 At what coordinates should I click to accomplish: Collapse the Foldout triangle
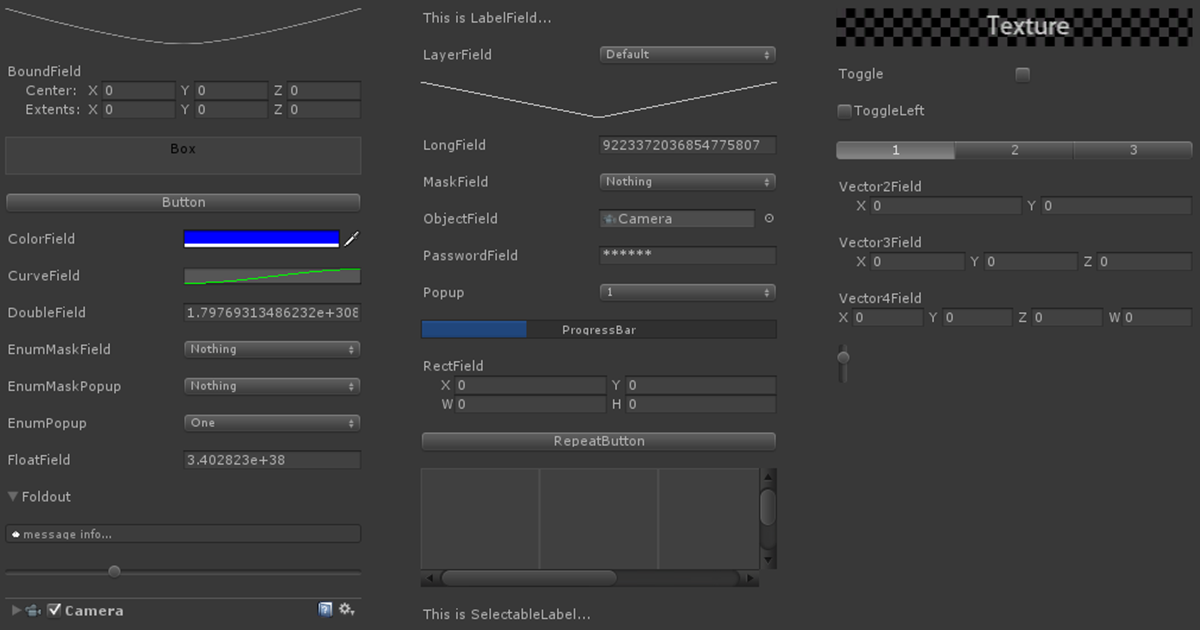(13, 497)
